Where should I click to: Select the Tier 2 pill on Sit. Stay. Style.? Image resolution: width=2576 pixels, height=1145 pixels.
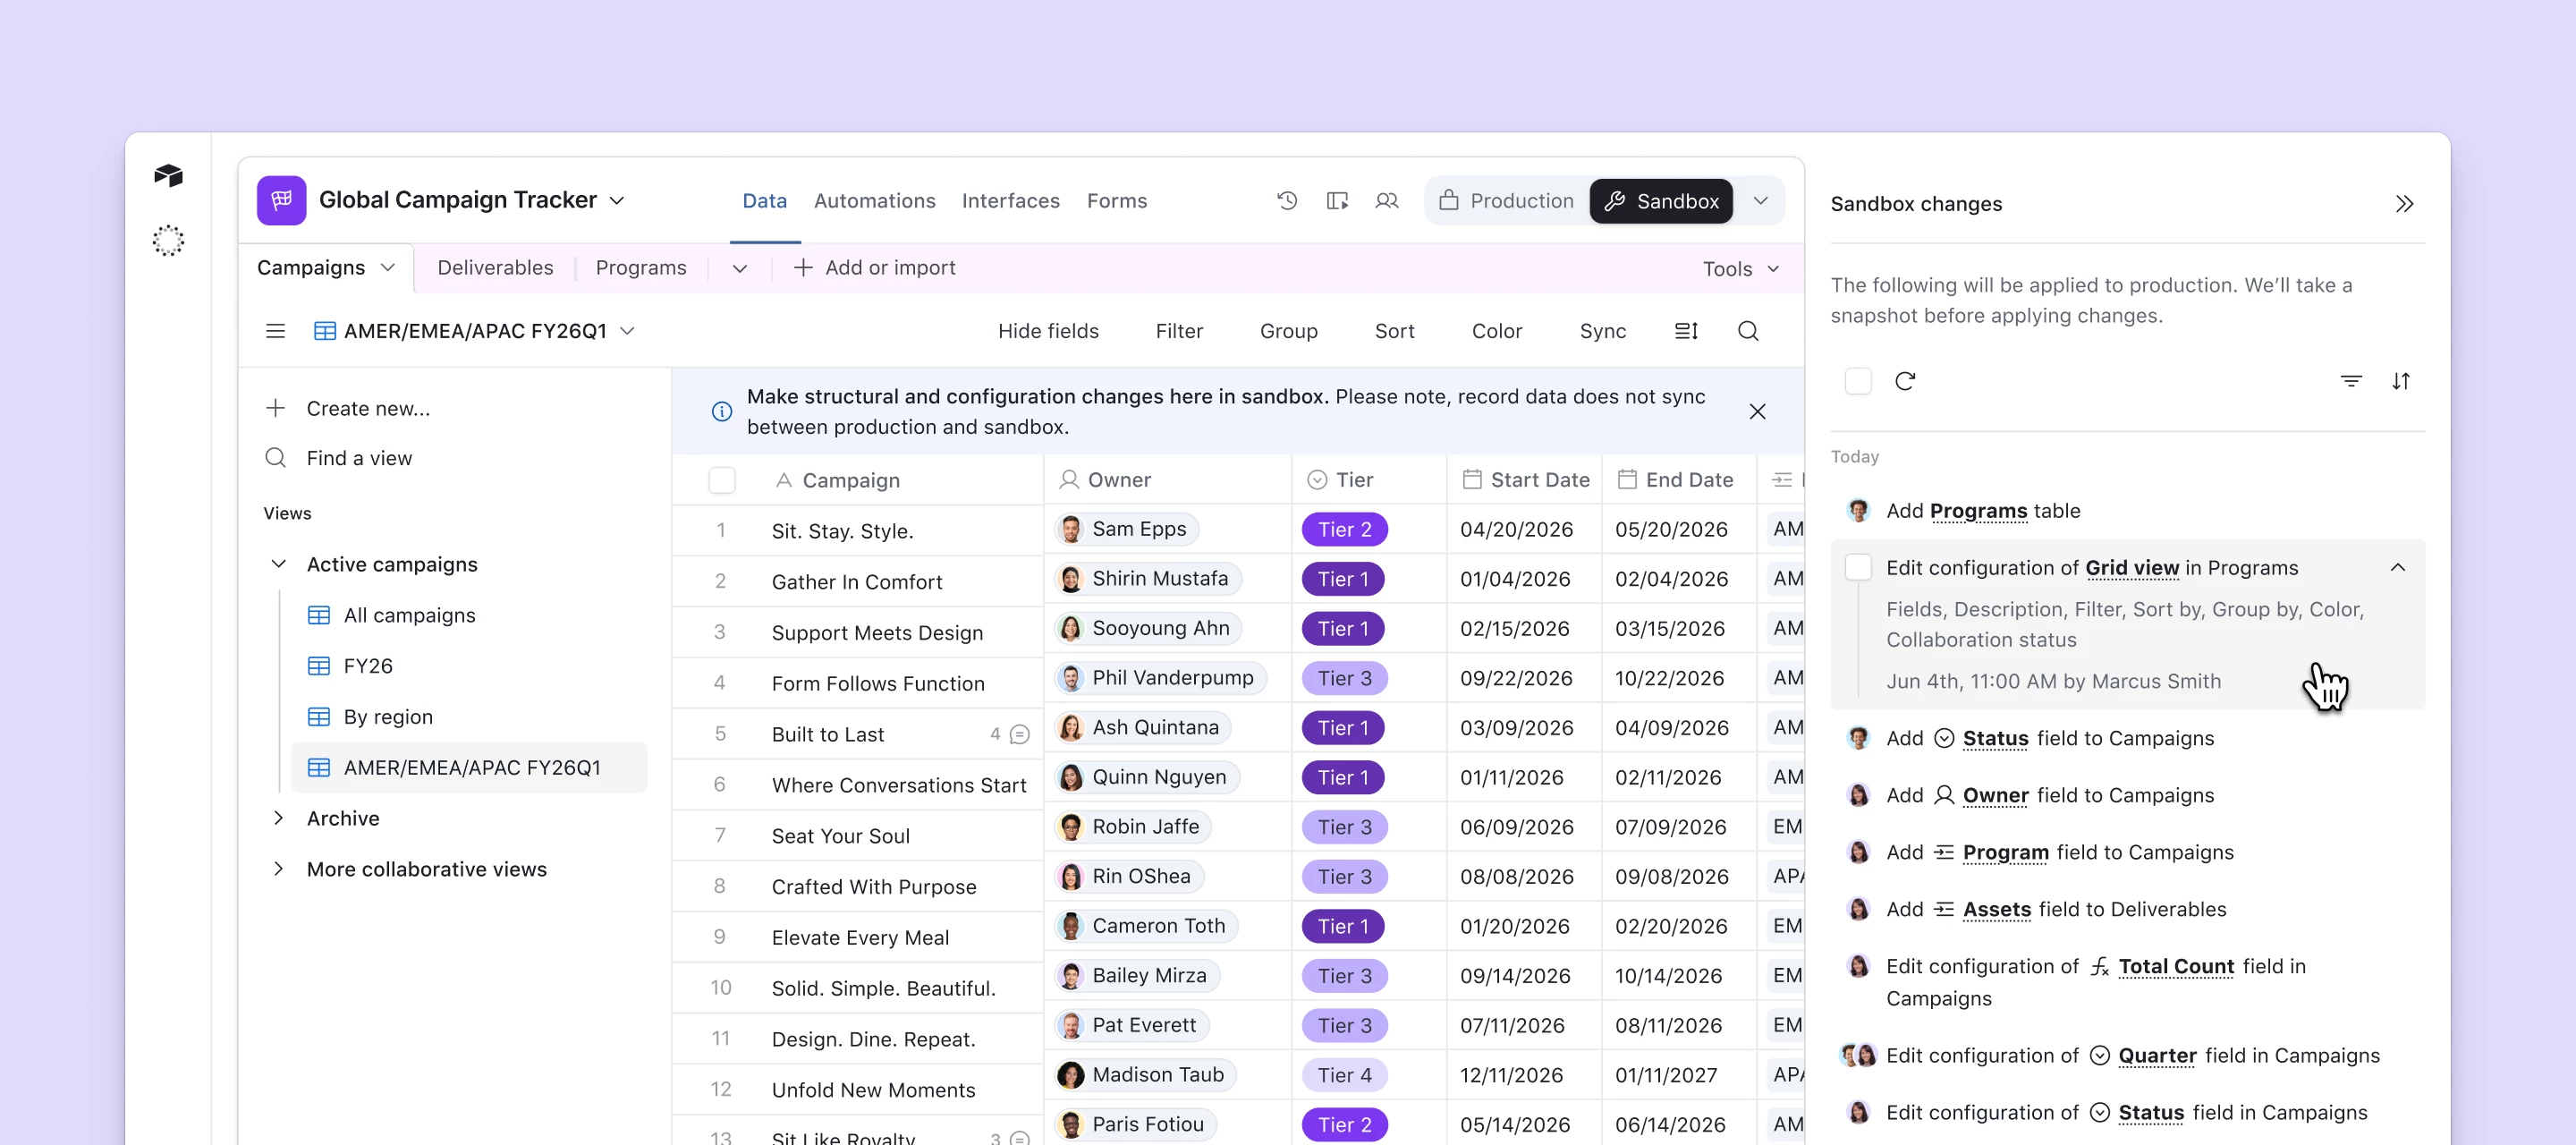pyautogui.click(x=1344, y=529)
